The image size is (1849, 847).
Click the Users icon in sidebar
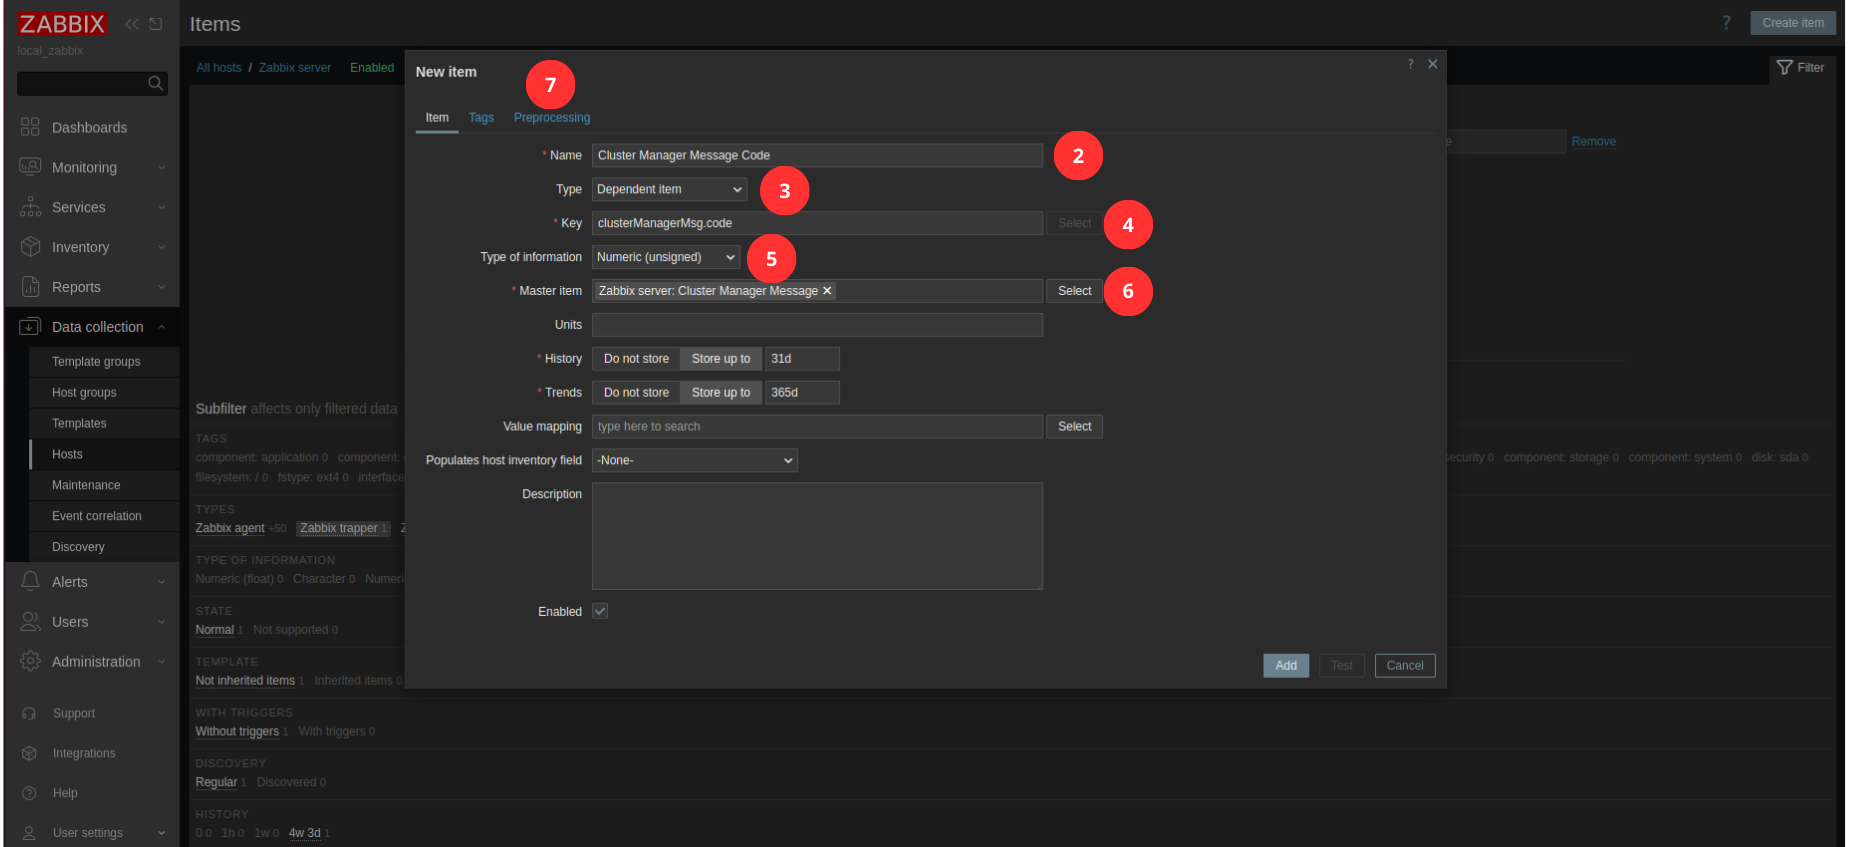pos(30,621)
